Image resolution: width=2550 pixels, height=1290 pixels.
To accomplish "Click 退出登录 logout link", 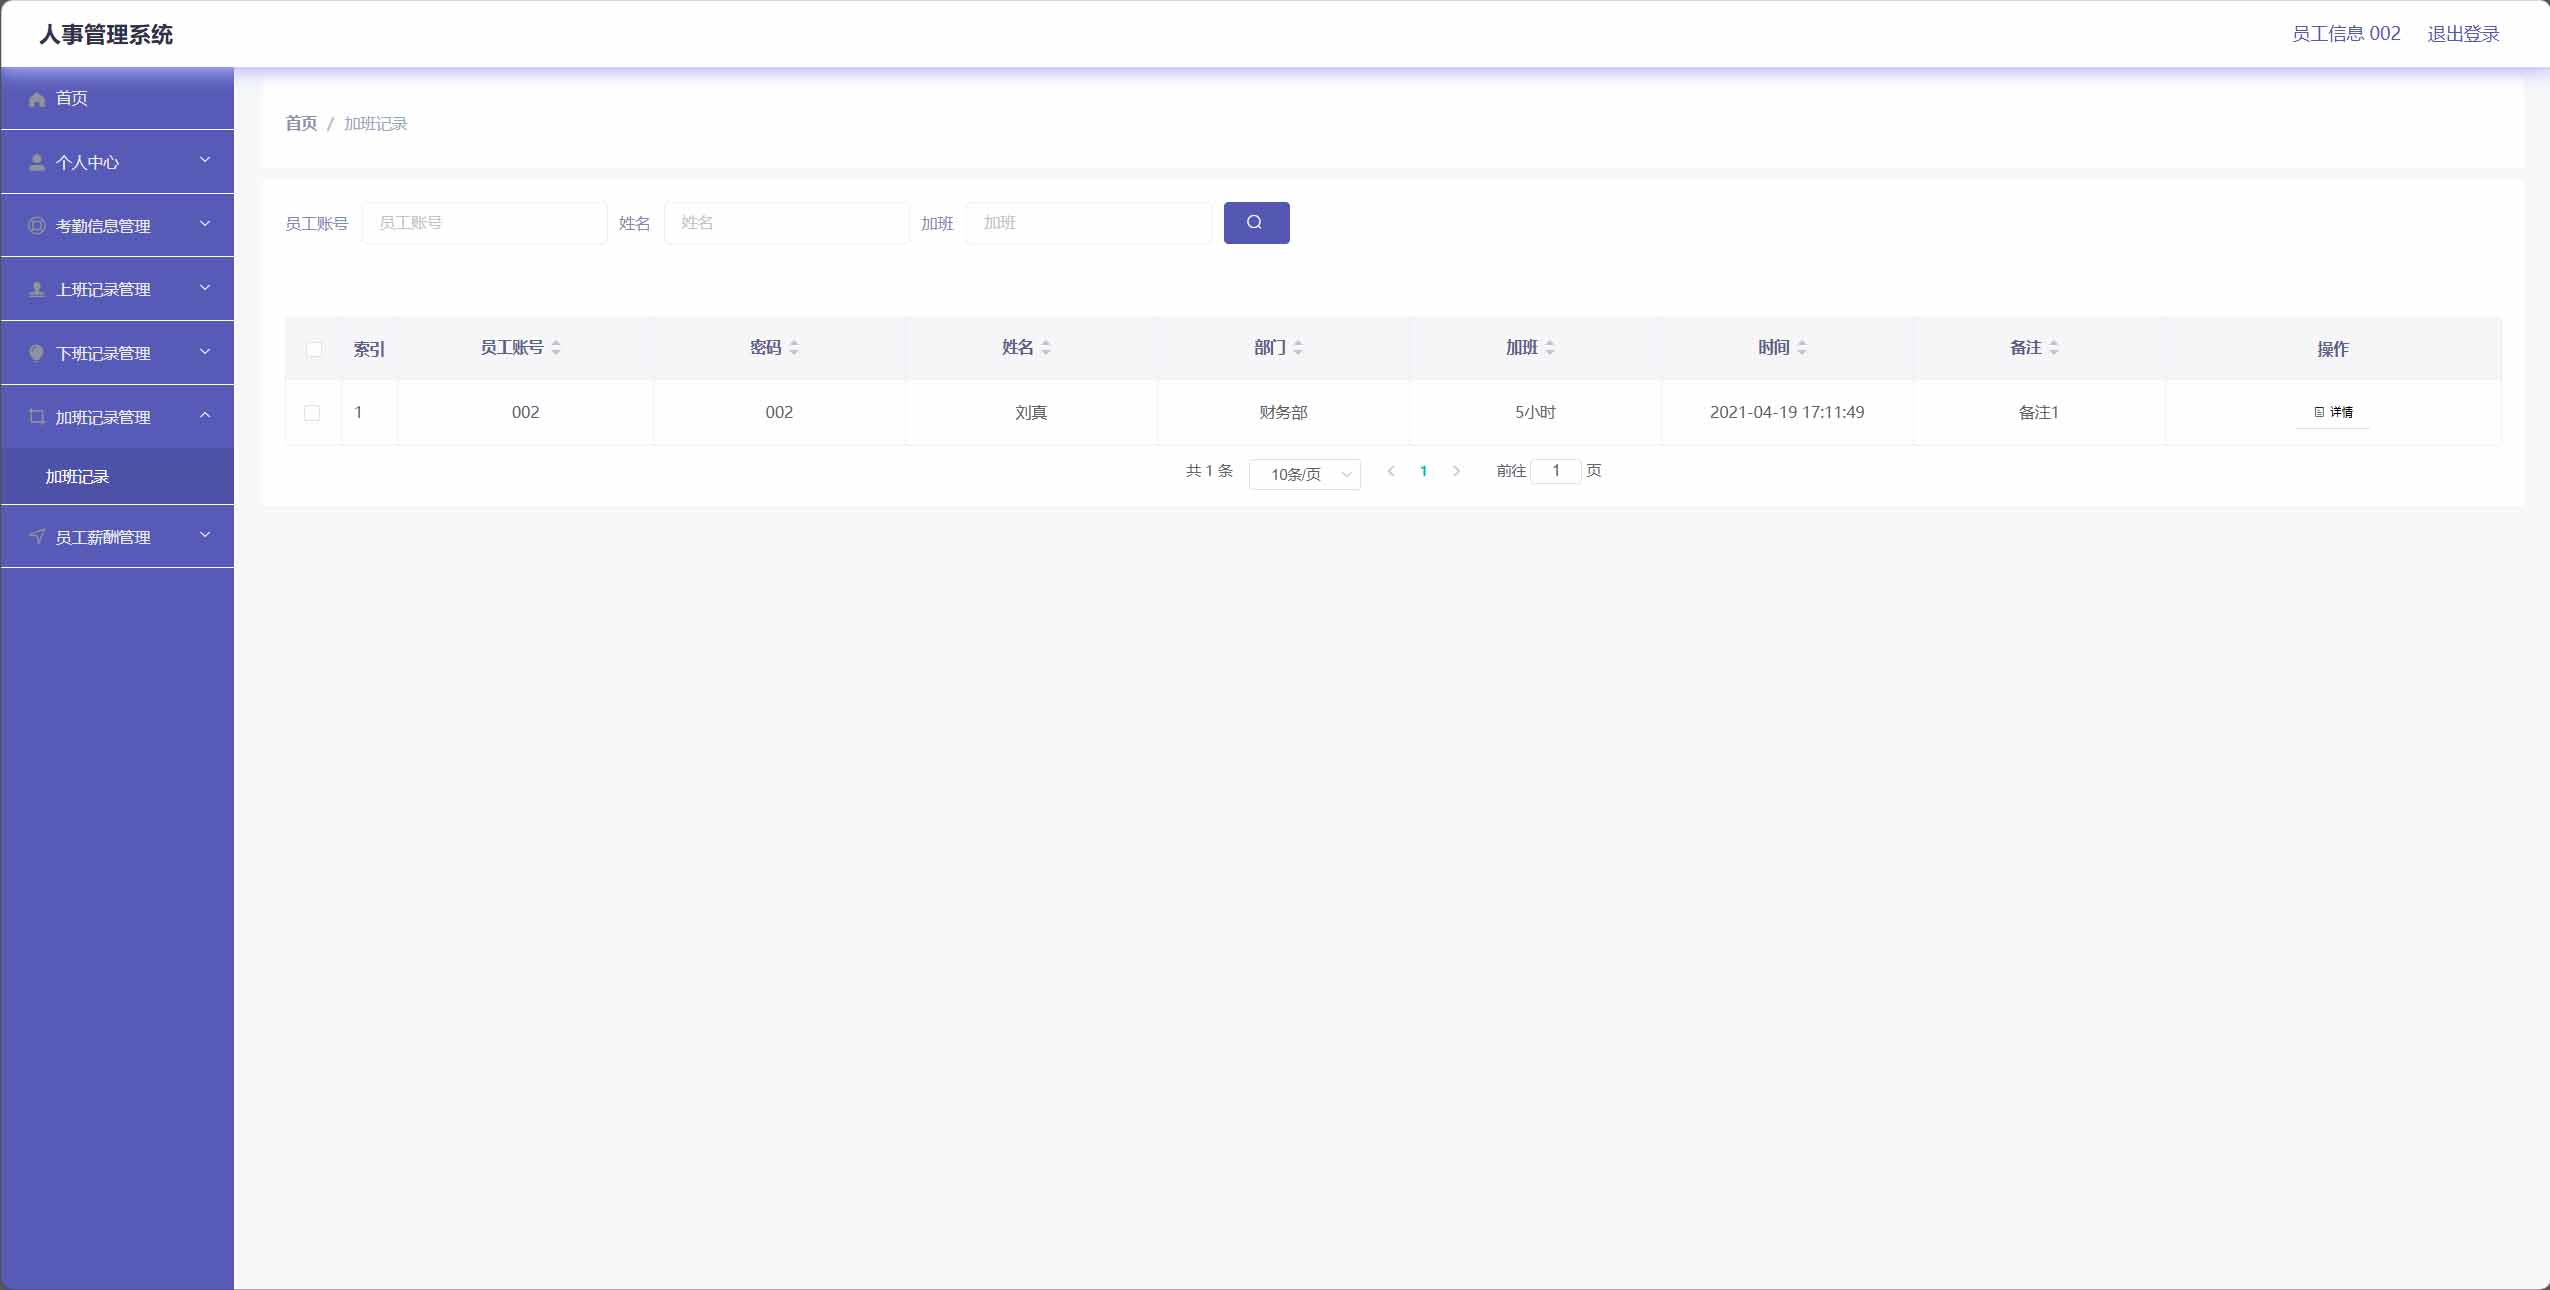I will pyautogui.click(x=2463, y=34).
